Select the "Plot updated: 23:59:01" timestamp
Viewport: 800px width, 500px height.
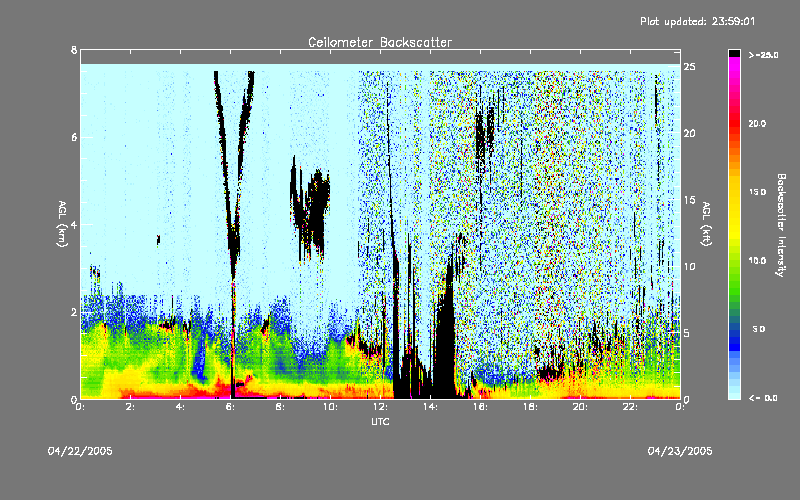point(697,21)
